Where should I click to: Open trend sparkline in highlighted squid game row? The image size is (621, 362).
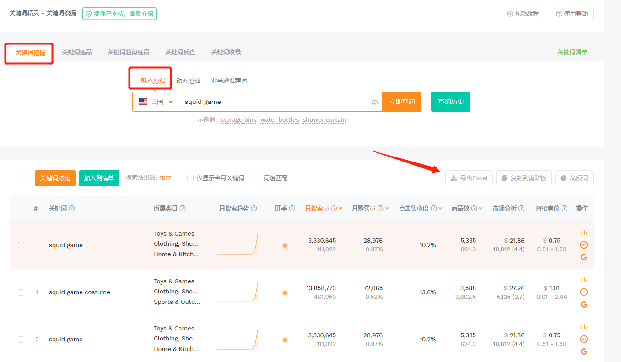[238, 245]
